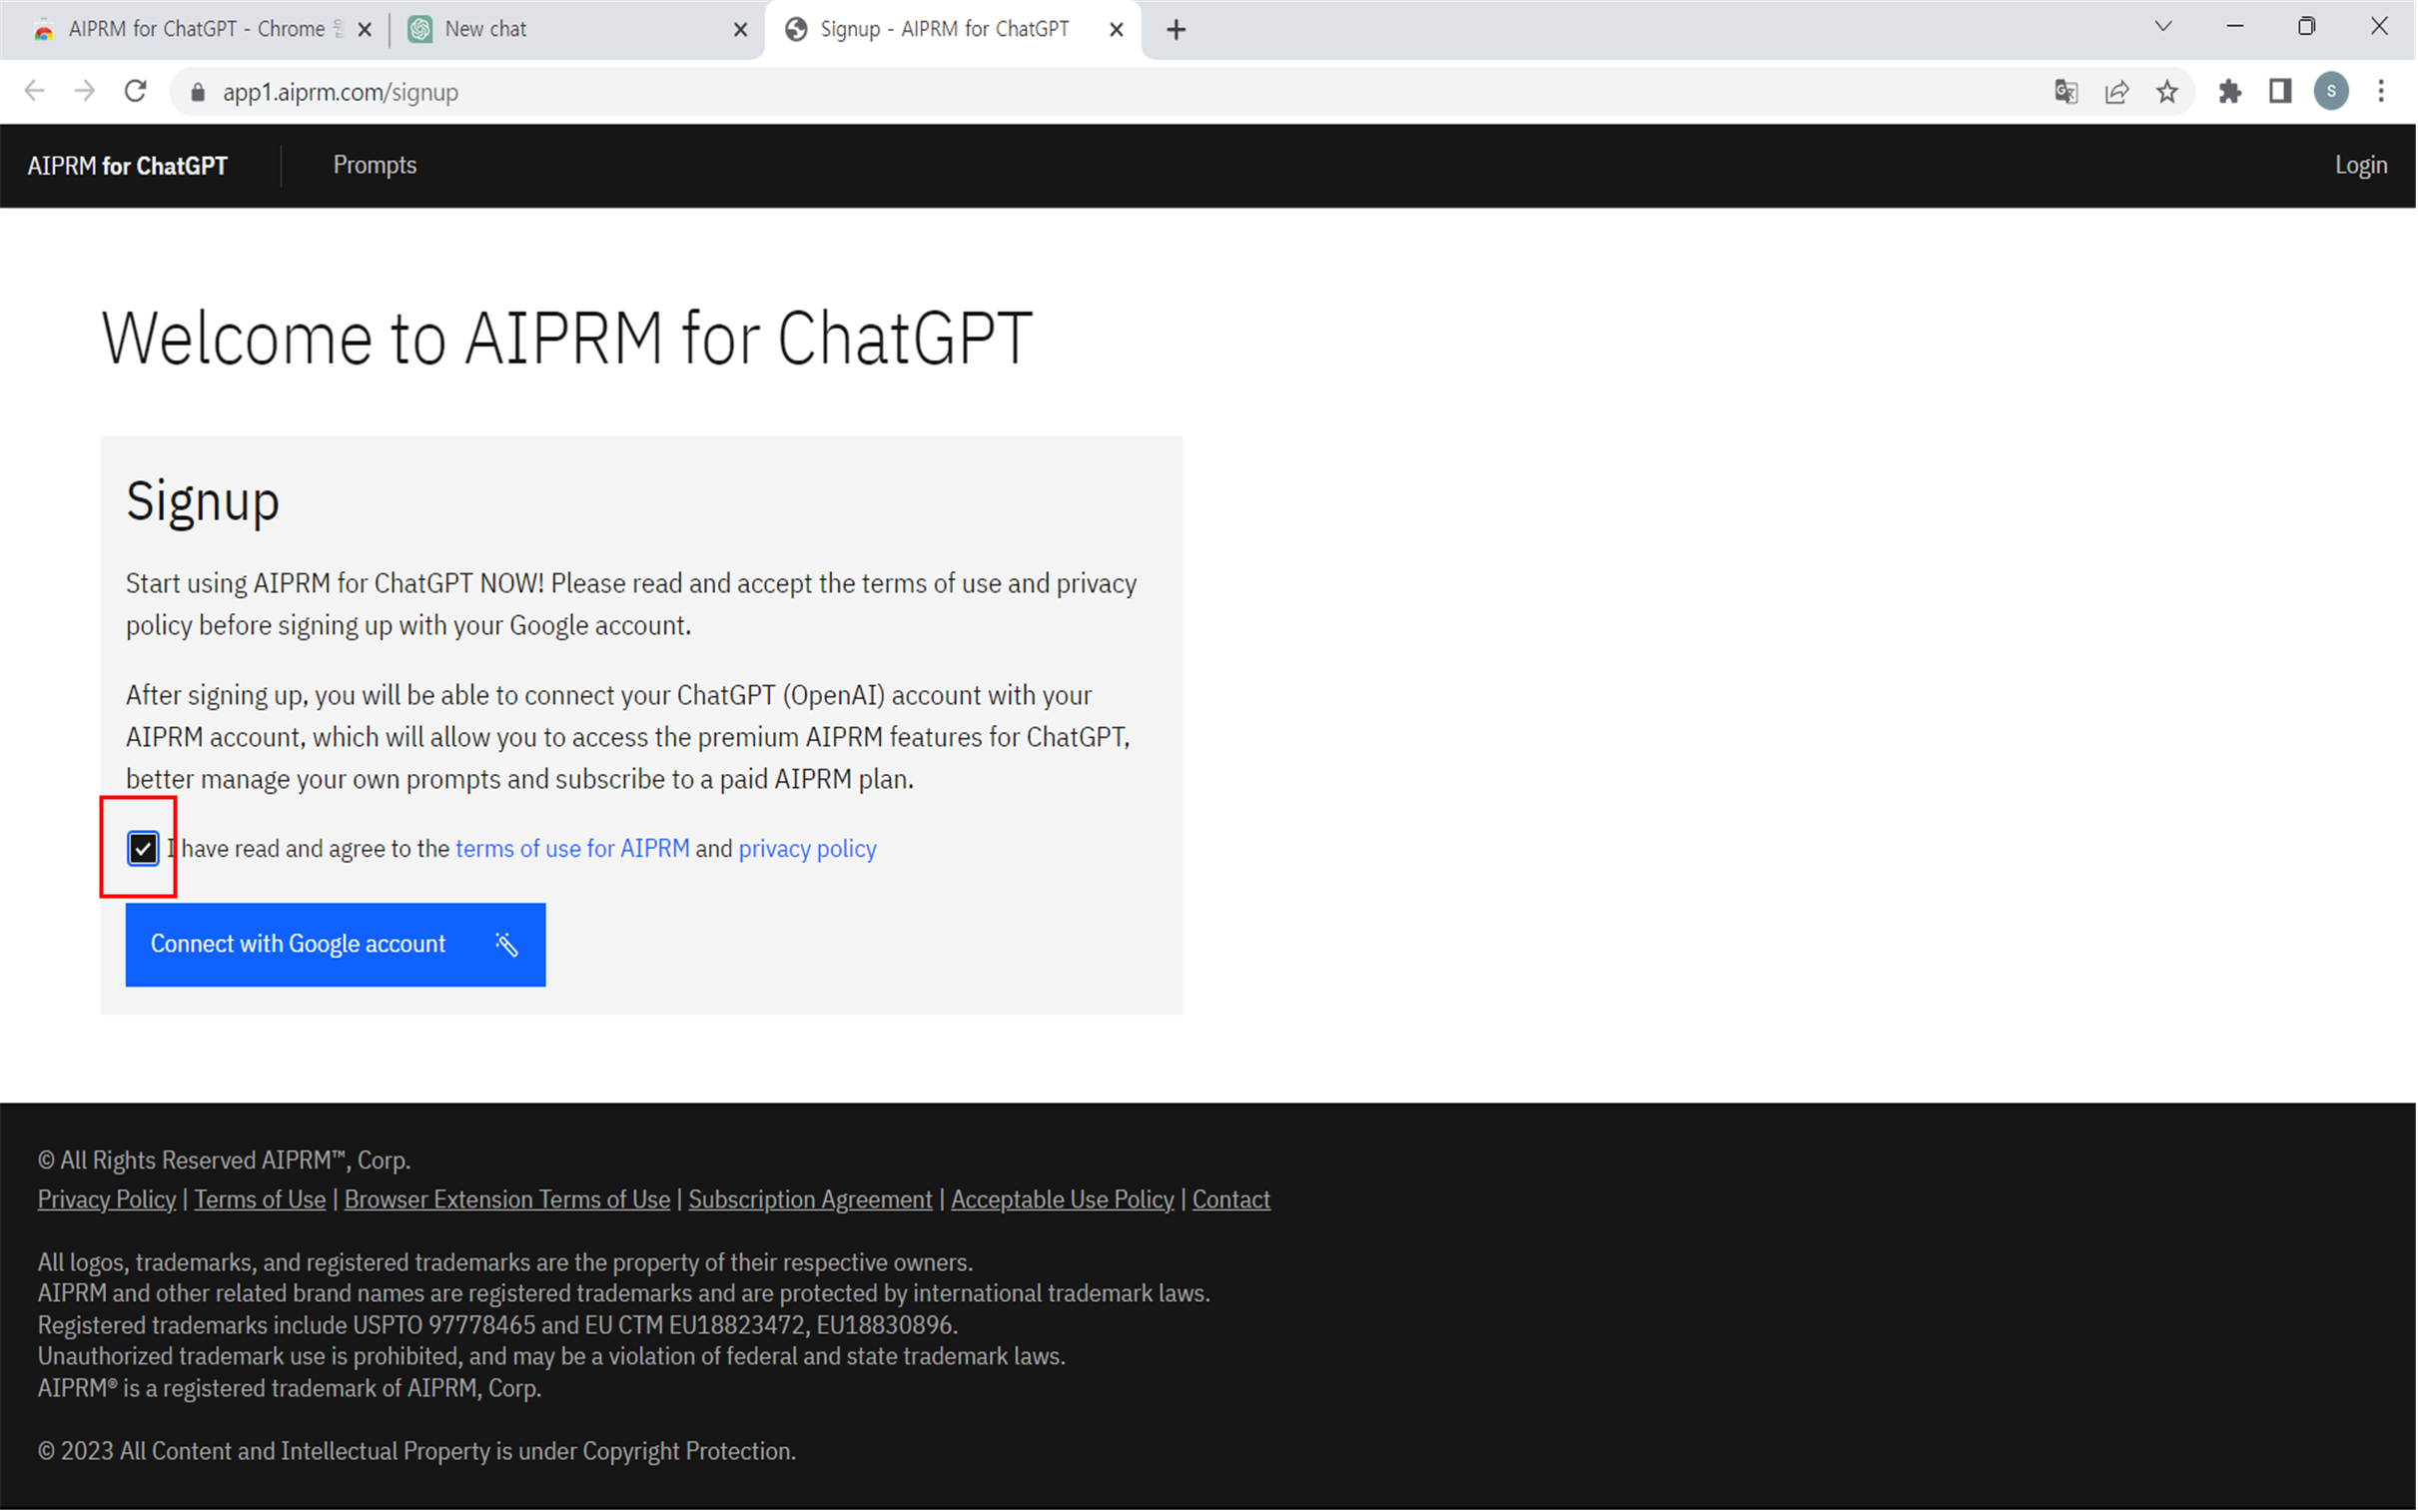The height and width of the screenshot is (1512, 2418).
Task: Open the Contact footer link
Action: 1231,1199
